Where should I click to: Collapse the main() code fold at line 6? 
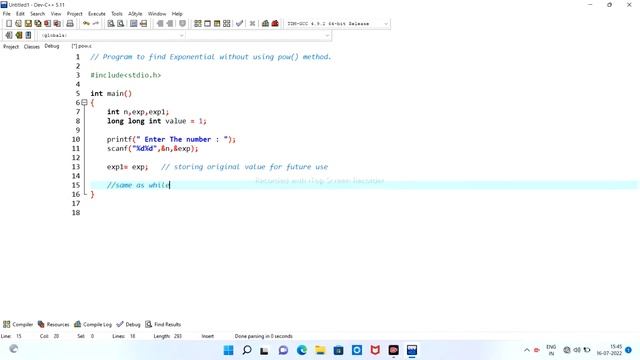[x=84, y=102]
